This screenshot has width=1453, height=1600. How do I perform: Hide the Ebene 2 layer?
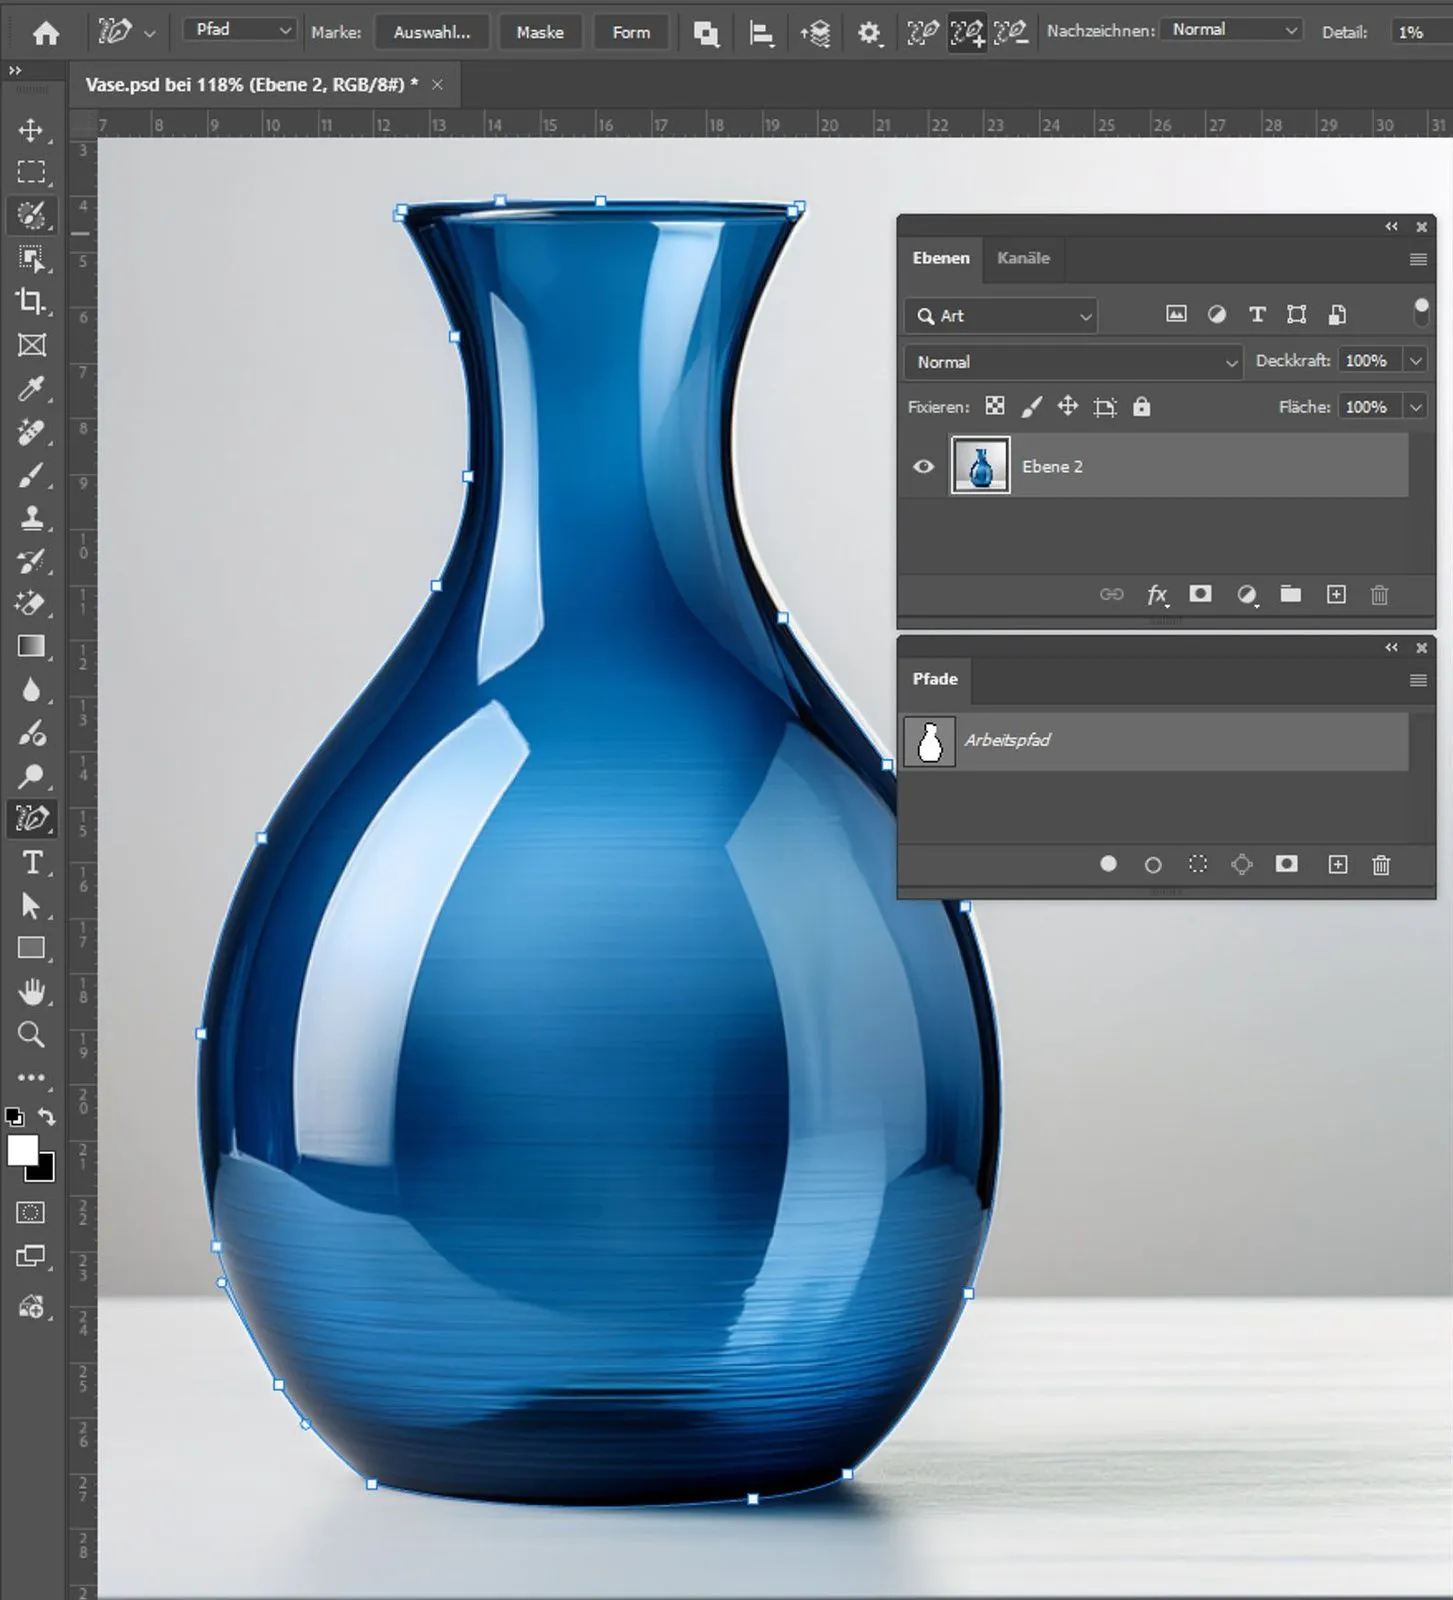923,466
